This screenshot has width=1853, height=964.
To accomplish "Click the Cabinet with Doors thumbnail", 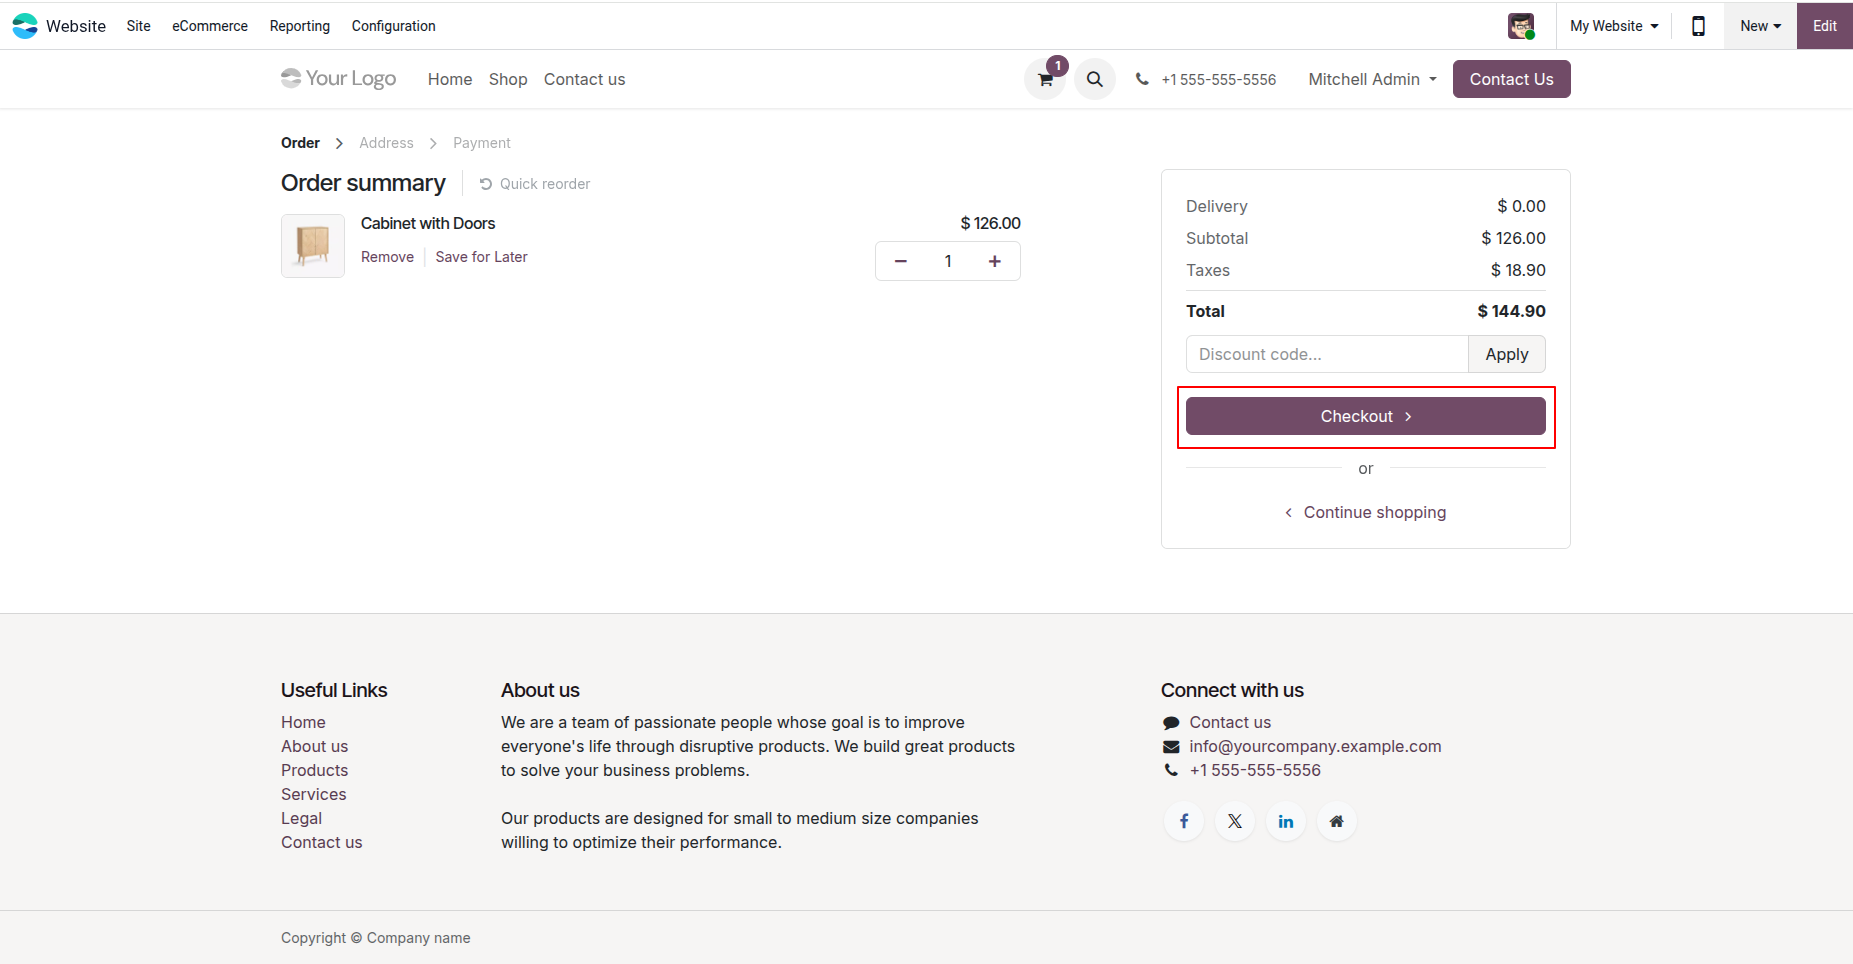I will (313, 246).
